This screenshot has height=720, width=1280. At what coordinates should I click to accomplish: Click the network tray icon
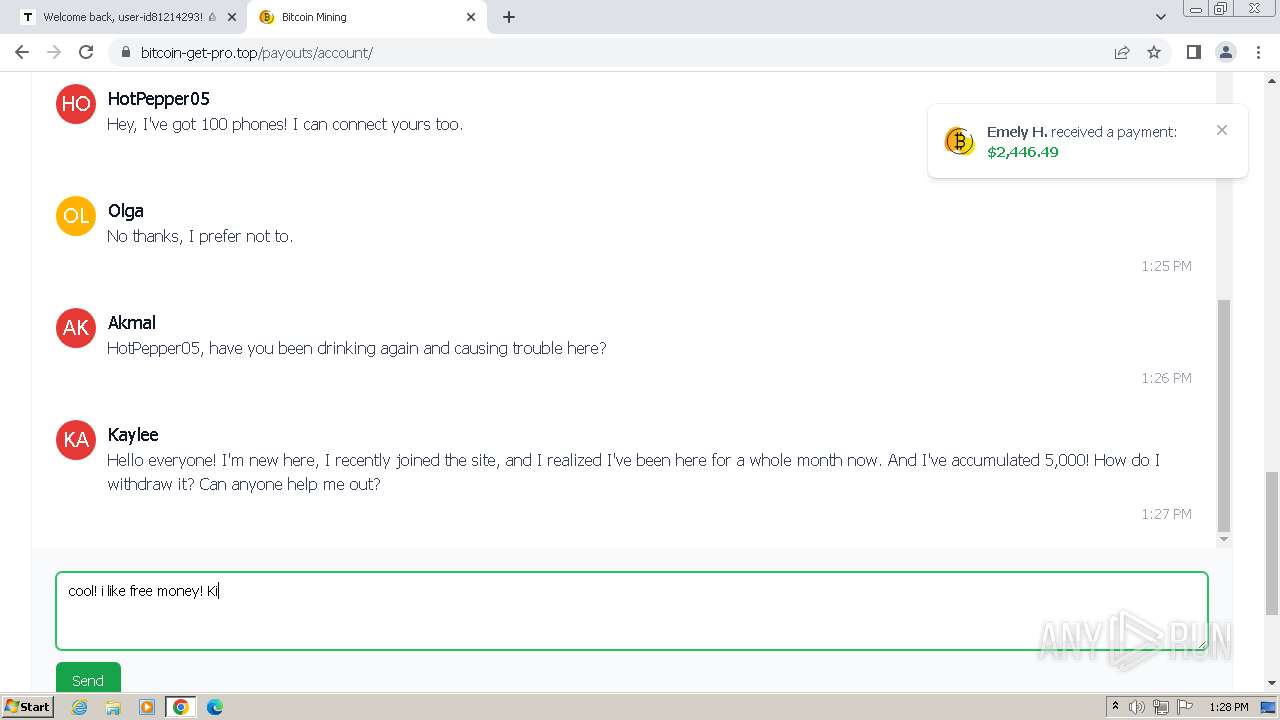tap(1161, 707)
